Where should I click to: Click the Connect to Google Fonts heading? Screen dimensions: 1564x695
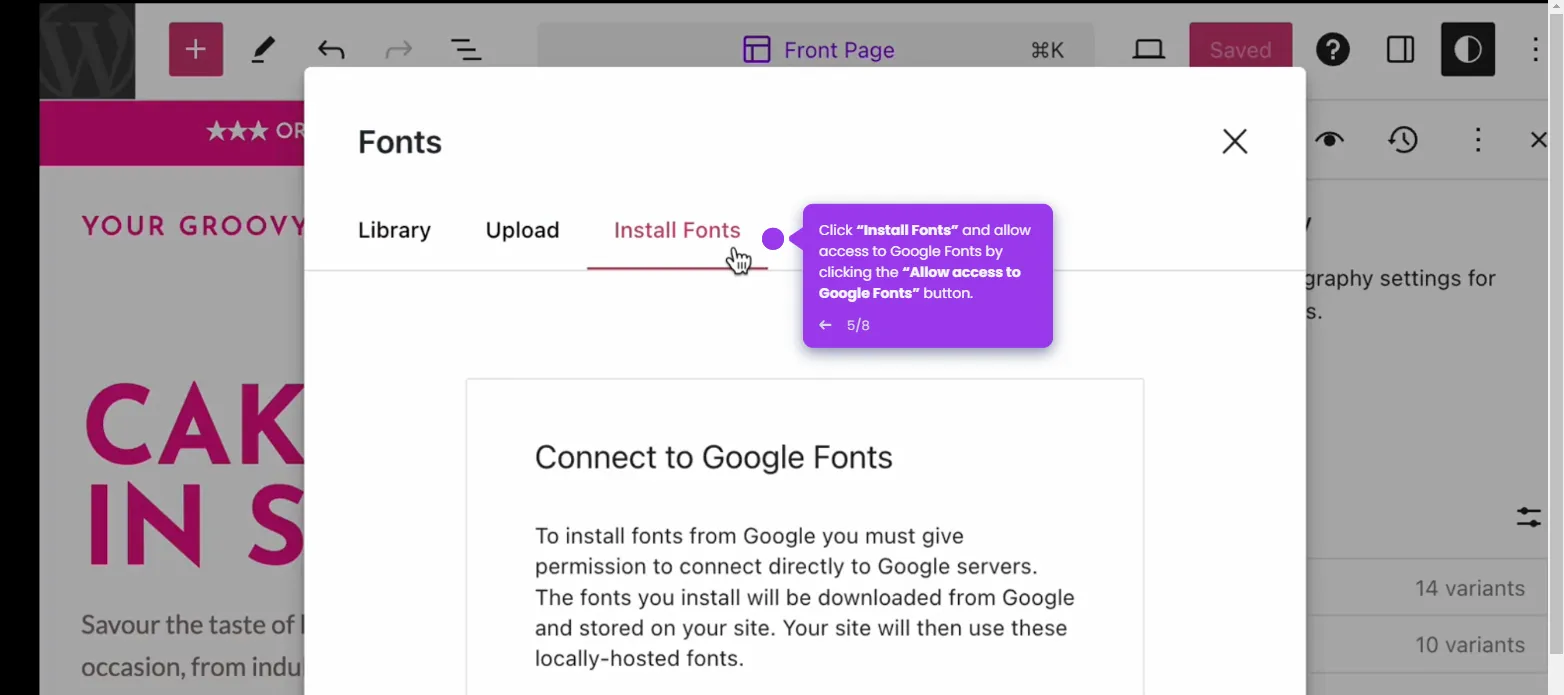[713, 458]
